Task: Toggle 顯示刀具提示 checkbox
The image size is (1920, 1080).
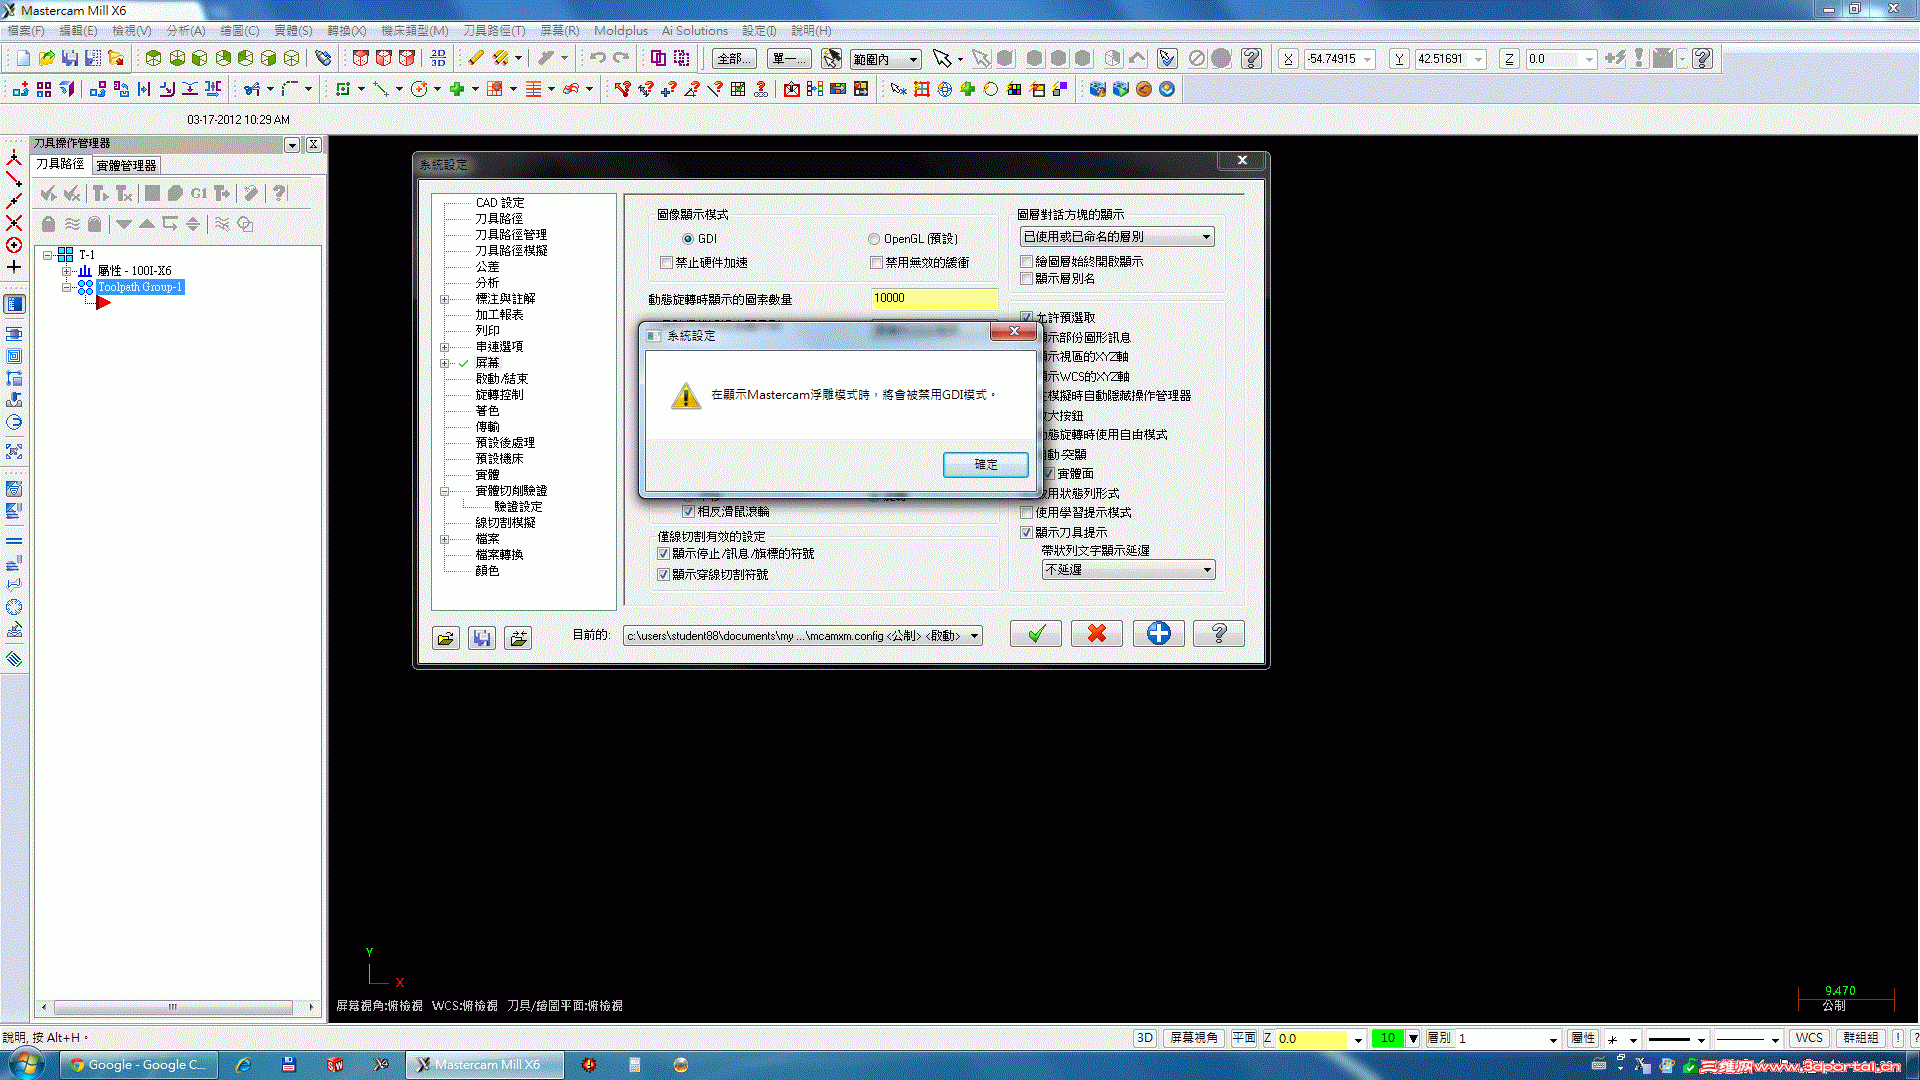Action: point(1026,533)
